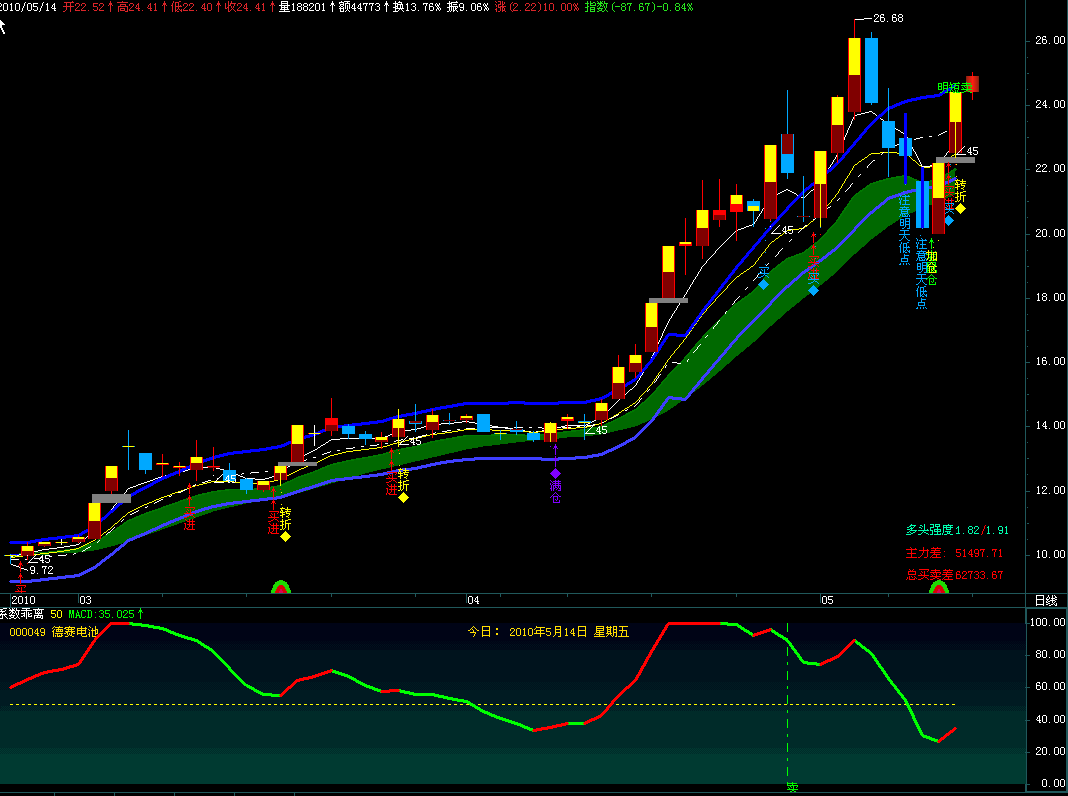1068x796 pixels.
Task: Click the green 卖 marker below indicator panel
Action: pos(792,787)
